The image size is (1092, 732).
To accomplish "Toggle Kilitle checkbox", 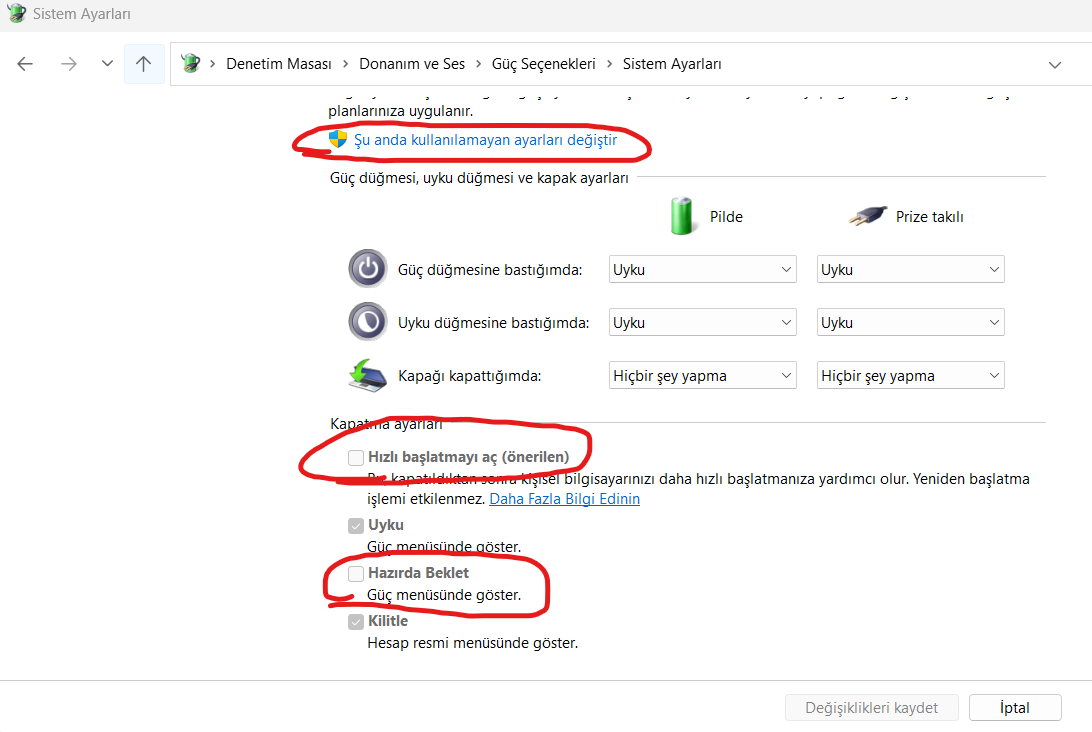I will [356, 621].
